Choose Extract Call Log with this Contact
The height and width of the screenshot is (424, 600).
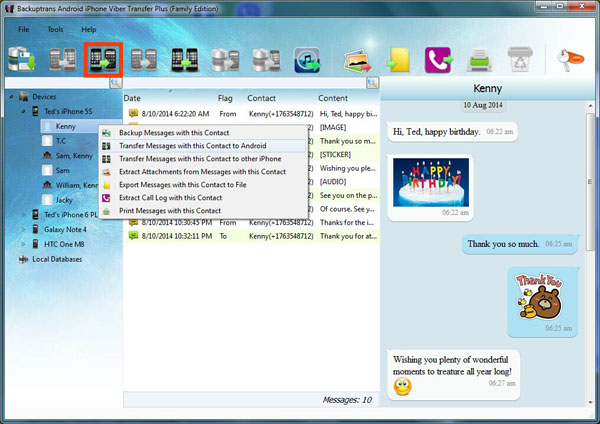[x=203, y=198]
